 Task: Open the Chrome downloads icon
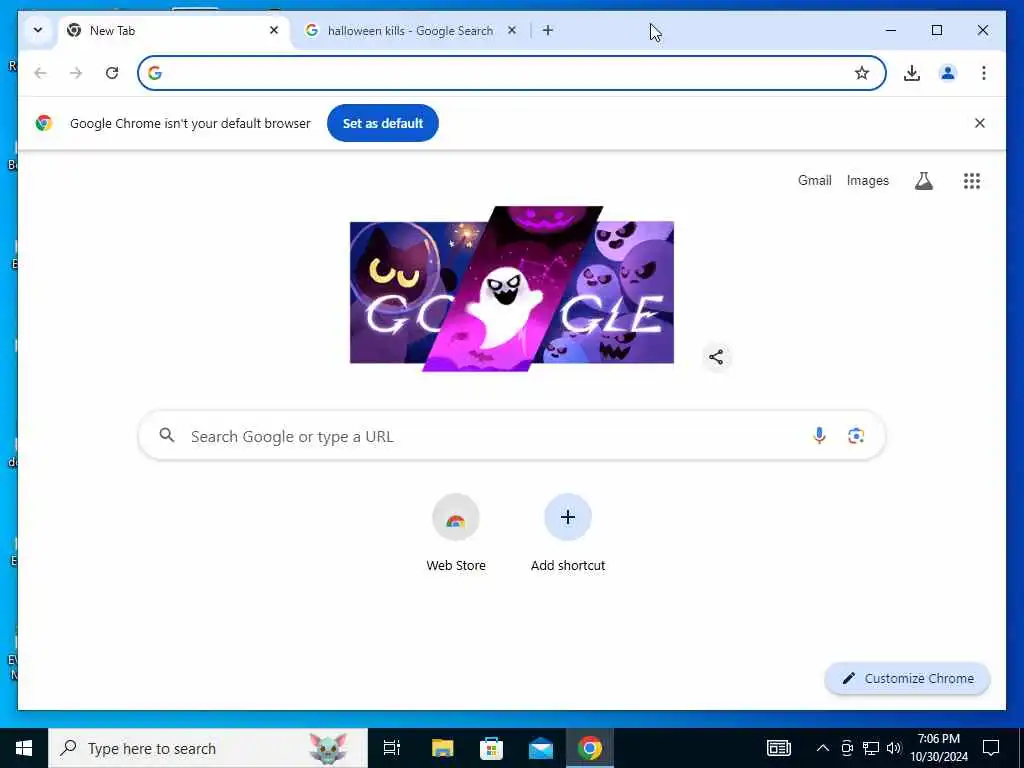pos(912,73)
